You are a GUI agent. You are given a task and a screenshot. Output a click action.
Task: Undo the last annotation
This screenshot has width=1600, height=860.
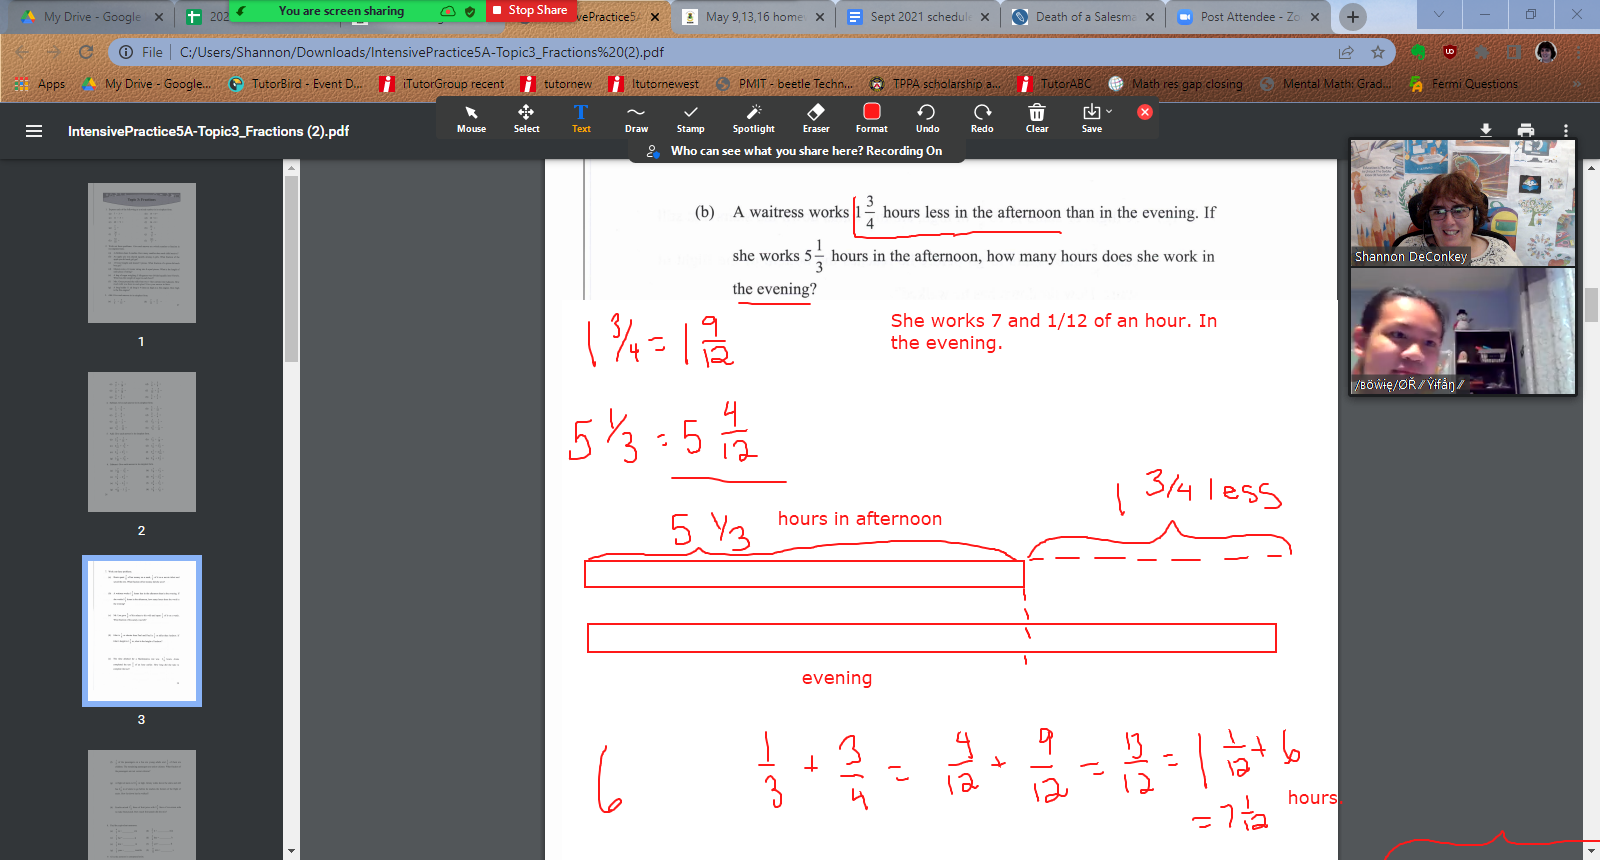pyautogui.click(x=927, y=118)
